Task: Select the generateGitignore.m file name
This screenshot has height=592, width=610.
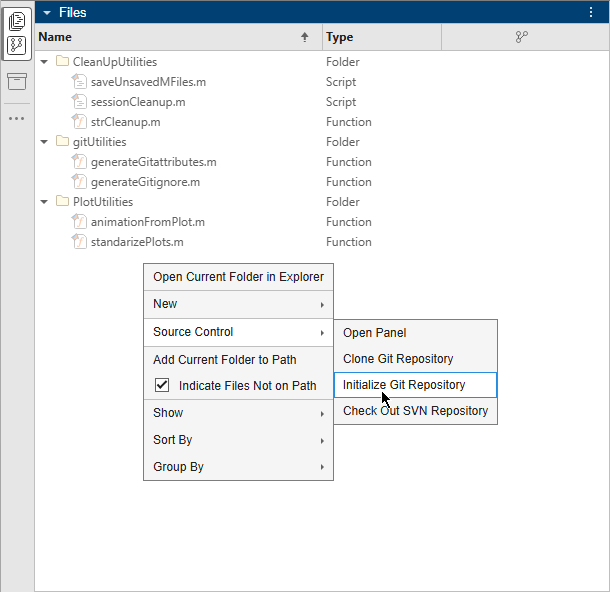Action: click(x=145, y=182)
